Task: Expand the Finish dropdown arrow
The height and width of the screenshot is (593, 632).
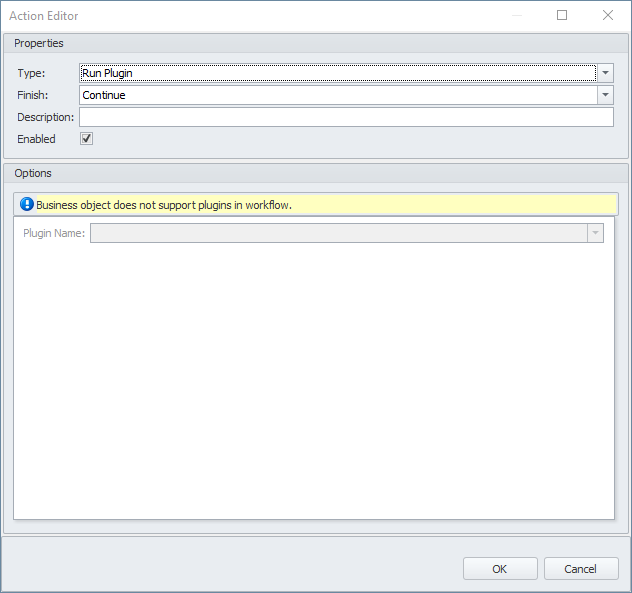Action: pos(605,95)
